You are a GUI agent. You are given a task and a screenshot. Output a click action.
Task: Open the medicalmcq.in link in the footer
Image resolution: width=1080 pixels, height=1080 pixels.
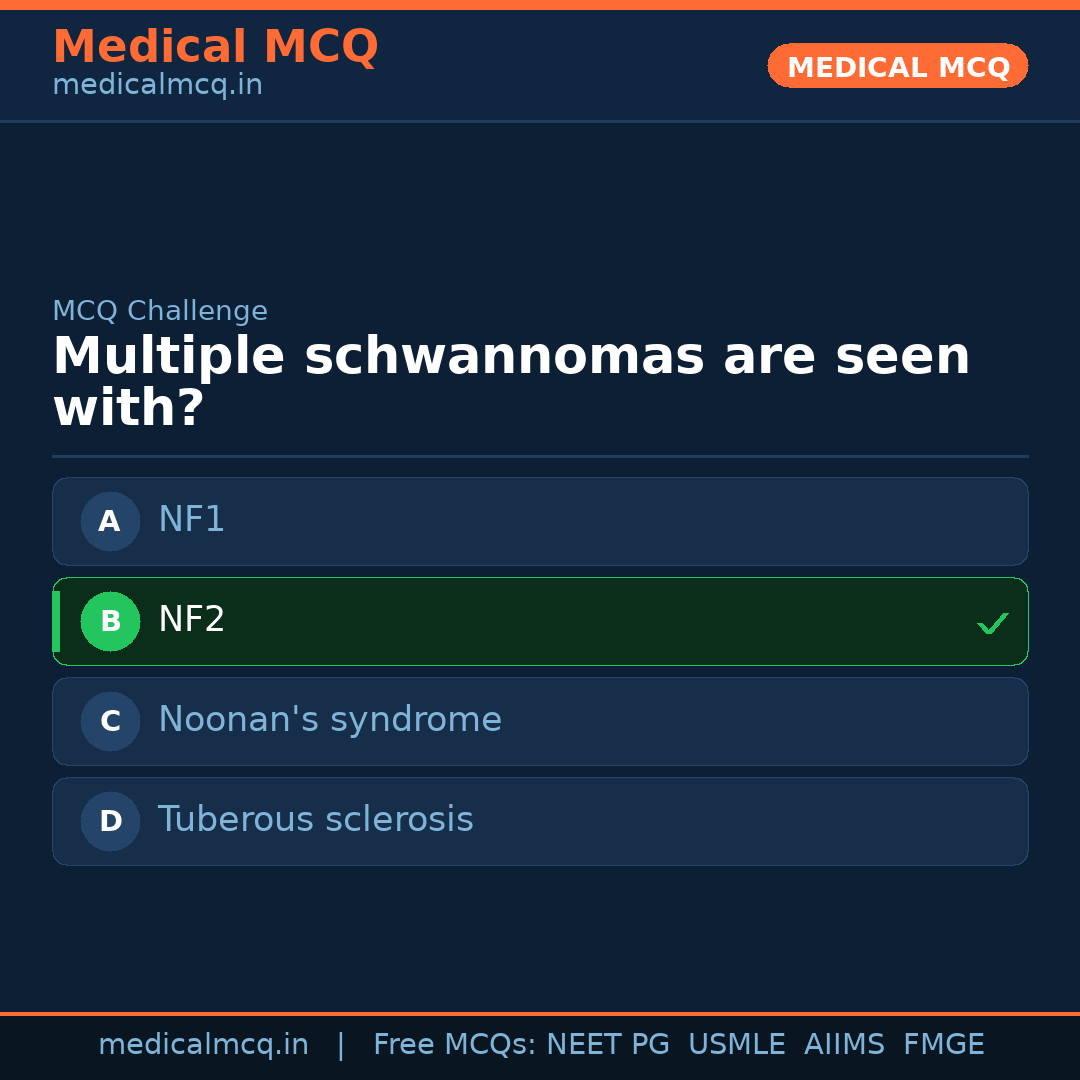click(x=203, y=1045)
